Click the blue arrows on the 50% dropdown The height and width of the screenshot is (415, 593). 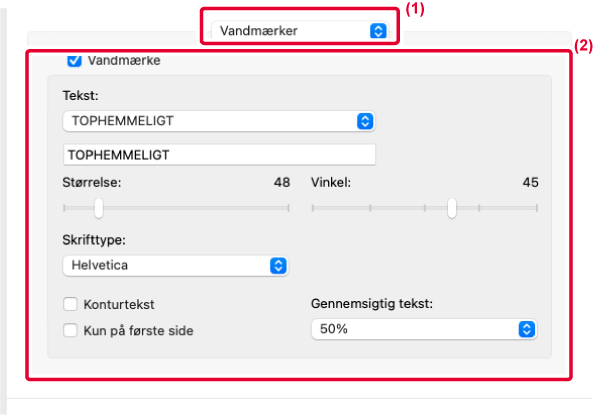point(527,329)
